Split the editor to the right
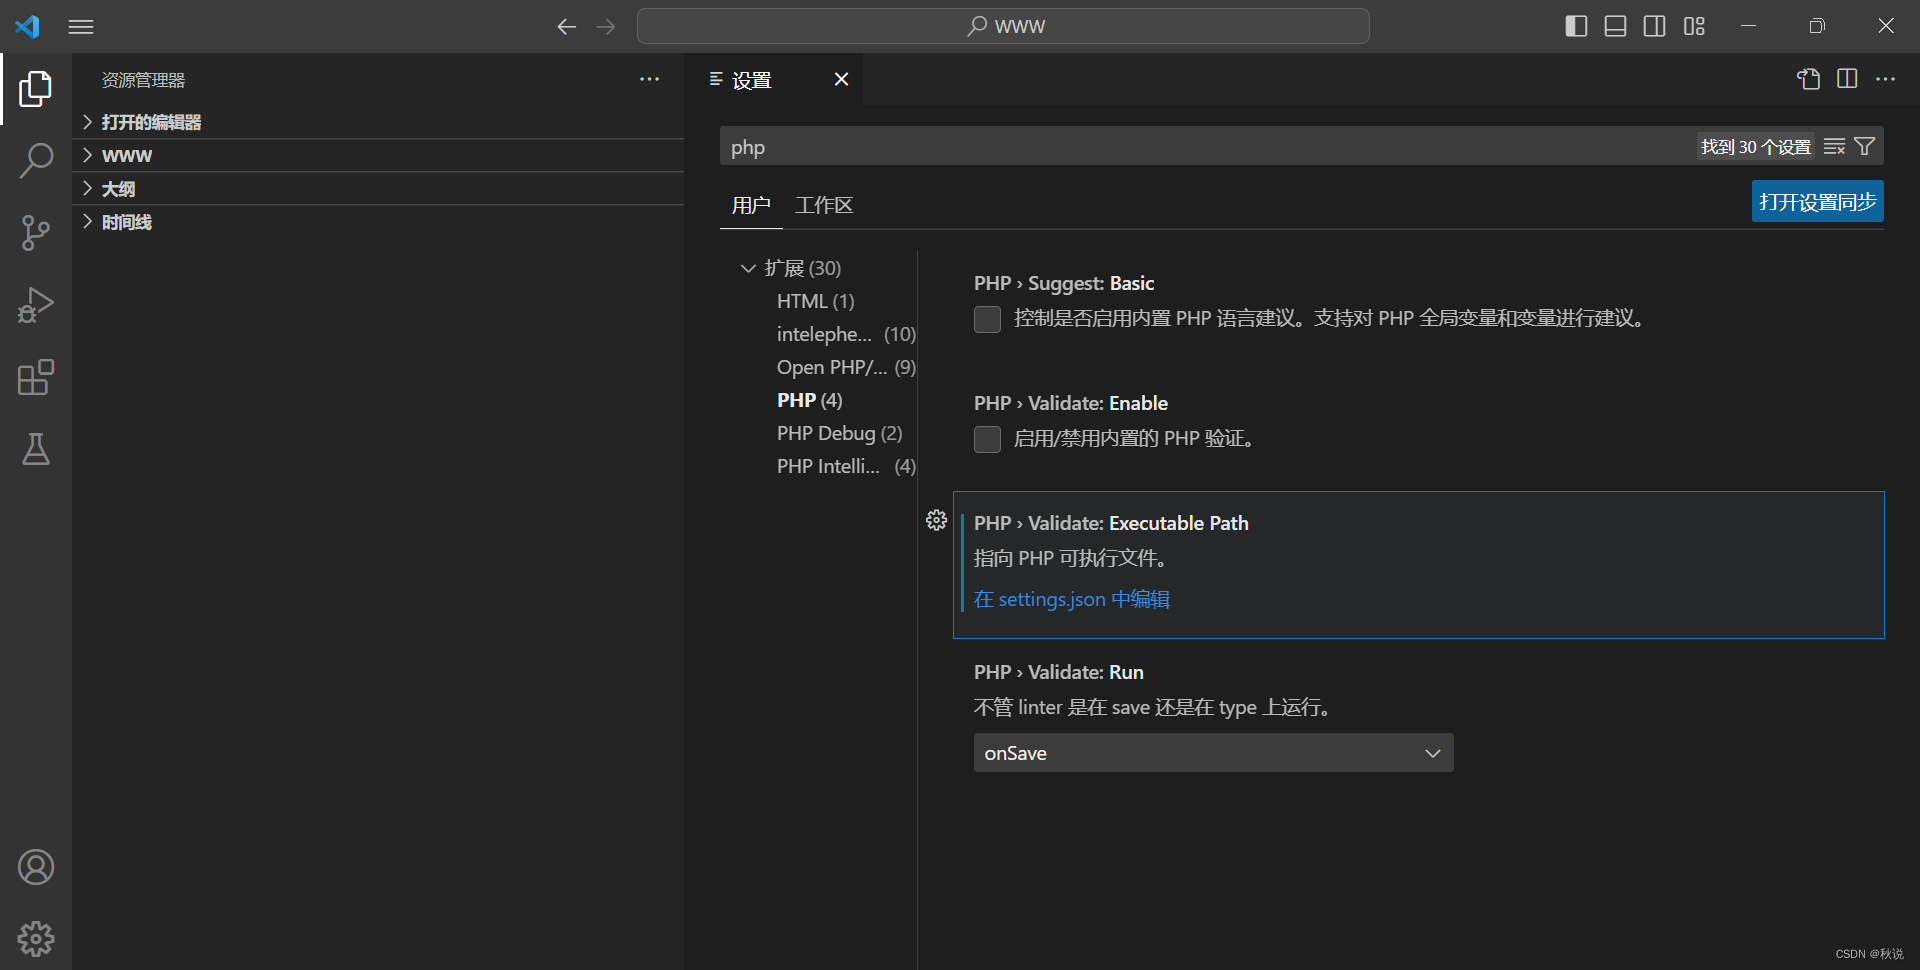Image resolution: width=1920 pixels, height=970 pixels. [1847, 79]
